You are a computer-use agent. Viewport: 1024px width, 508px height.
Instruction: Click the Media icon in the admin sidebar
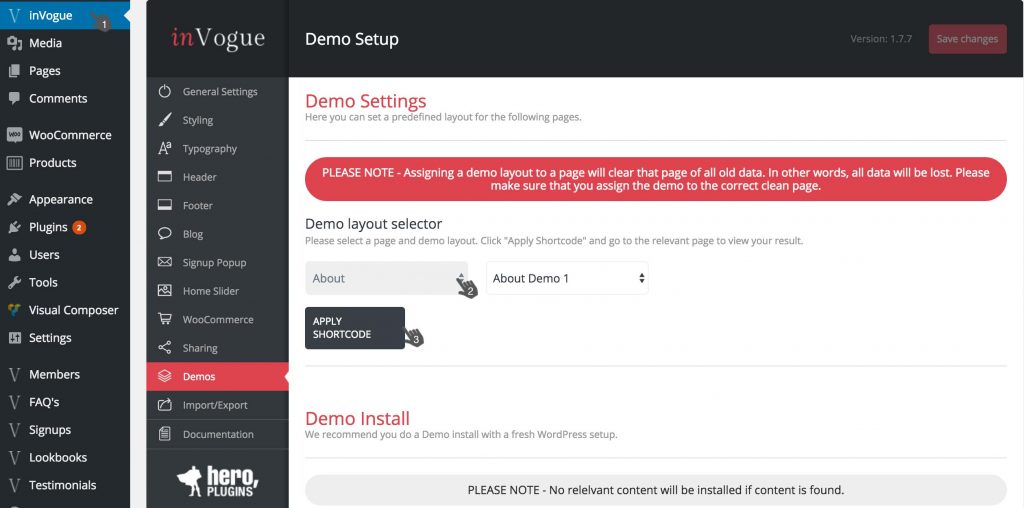(14, 43)
